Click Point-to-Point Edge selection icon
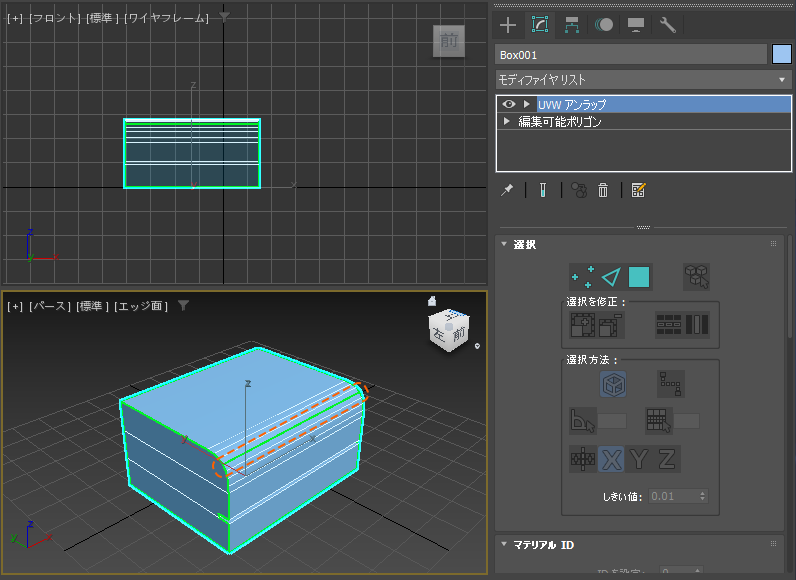Viewport: 796px width, 580px height. (671, 384)
